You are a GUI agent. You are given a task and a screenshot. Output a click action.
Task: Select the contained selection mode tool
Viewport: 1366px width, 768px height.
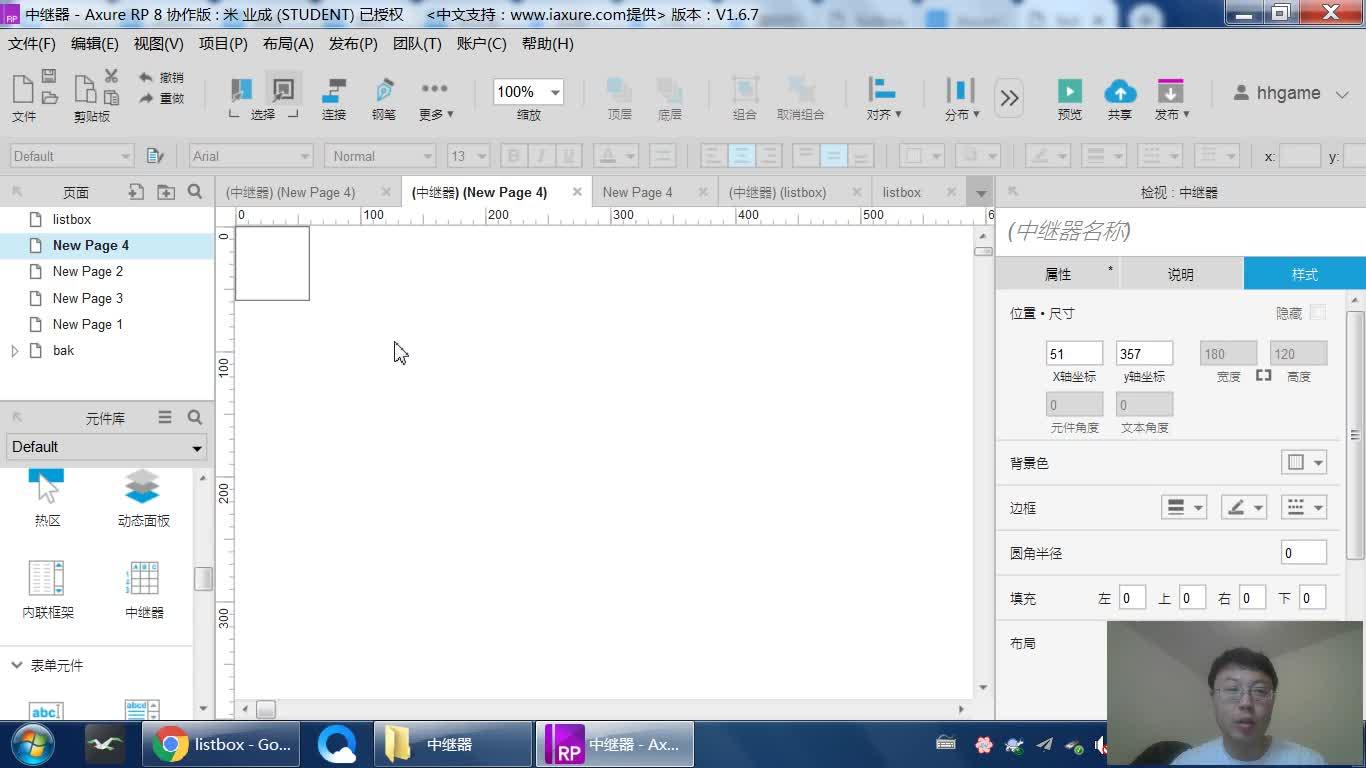pos(284,91)
